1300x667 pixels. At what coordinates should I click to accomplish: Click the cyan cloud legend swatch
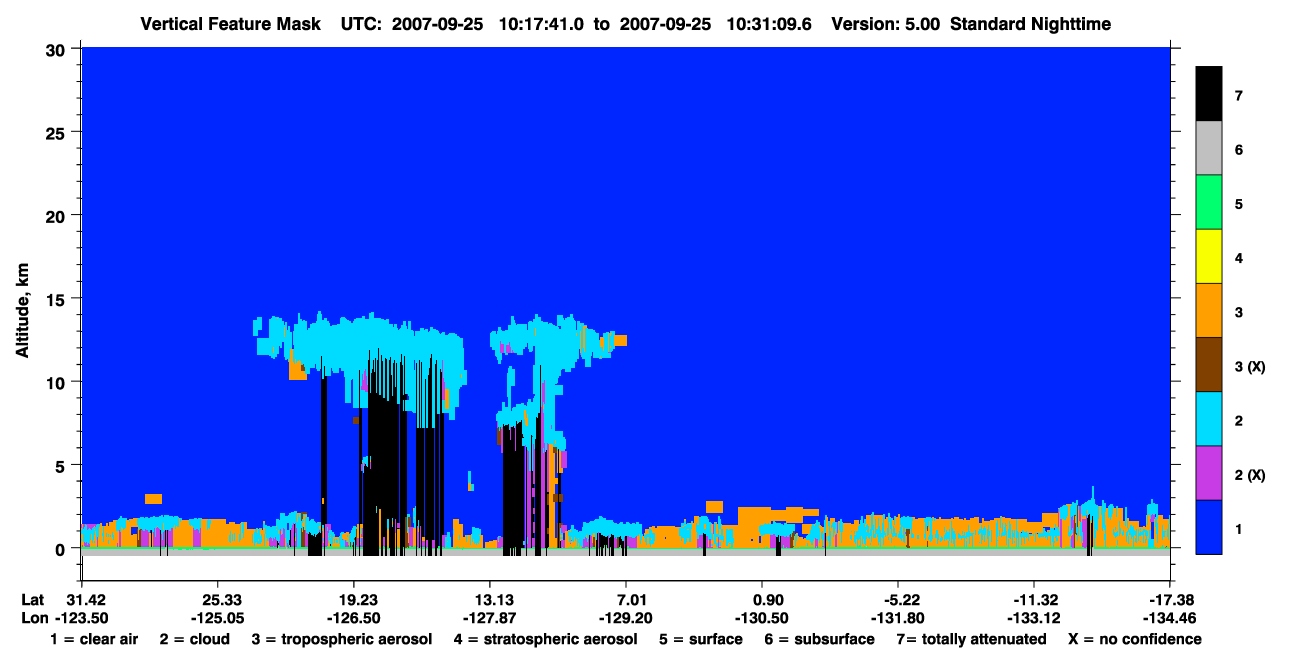(x=1209, y=418)
